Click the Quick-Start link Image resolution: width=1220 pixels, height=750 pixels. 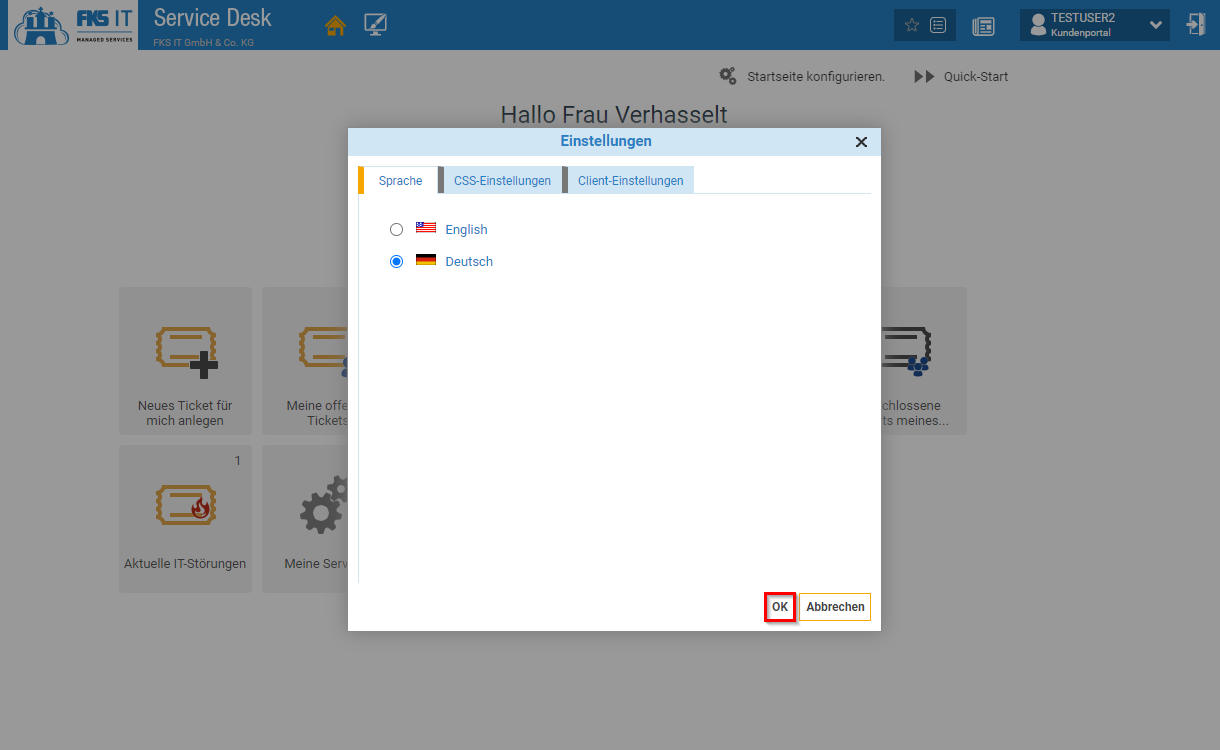pyautogui.click(x=975, y=77)
